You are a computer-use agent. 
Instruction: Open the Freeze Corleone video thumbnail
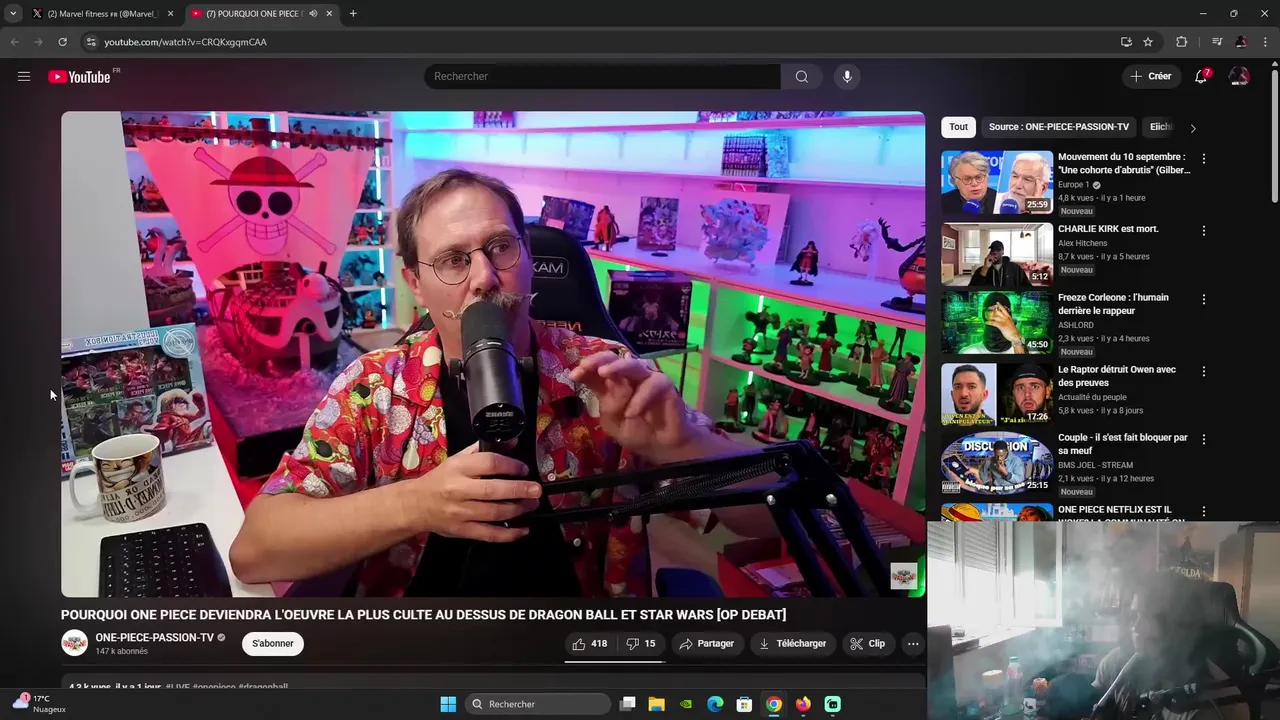tap(997, 322)
